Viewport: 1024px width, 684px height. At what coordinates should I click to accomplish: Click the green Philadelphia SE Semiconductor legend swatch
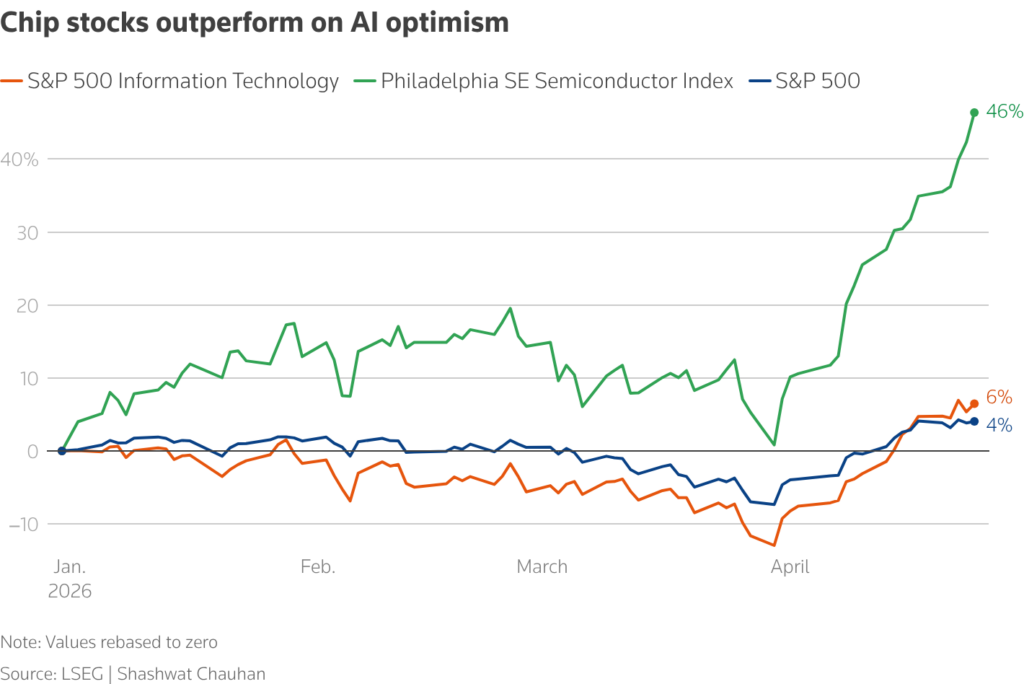[364, 81]
